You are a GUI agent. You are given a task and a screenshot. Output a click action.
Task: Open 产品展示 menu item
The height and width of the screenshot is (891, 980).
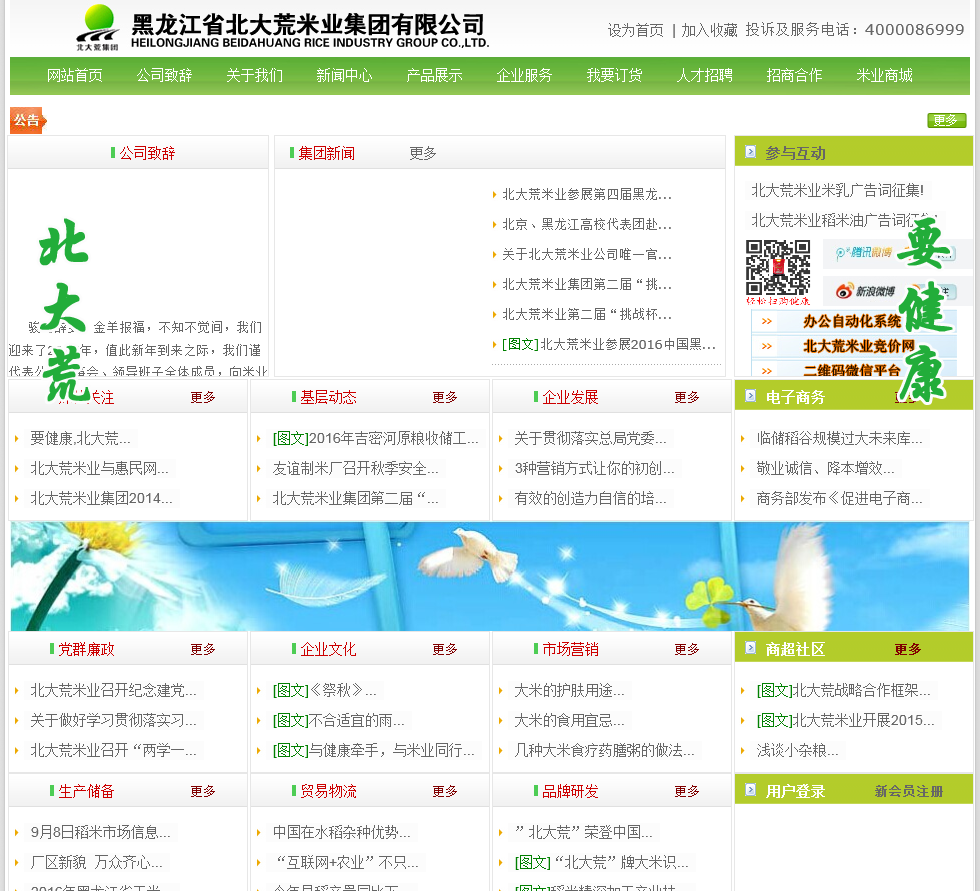click(434, 76)
